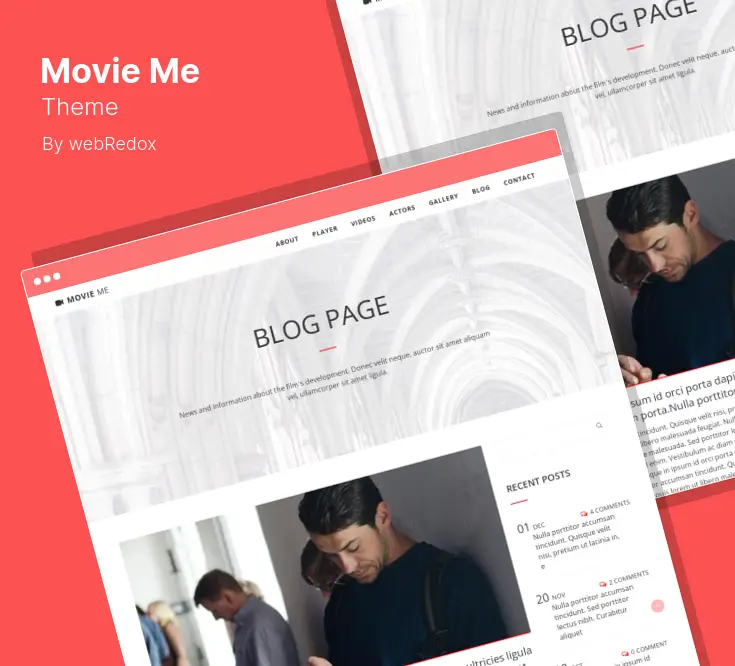735x666 pixels.
Task: Click the BLOG PAGE heading in front window
Action: coord(321,321)
